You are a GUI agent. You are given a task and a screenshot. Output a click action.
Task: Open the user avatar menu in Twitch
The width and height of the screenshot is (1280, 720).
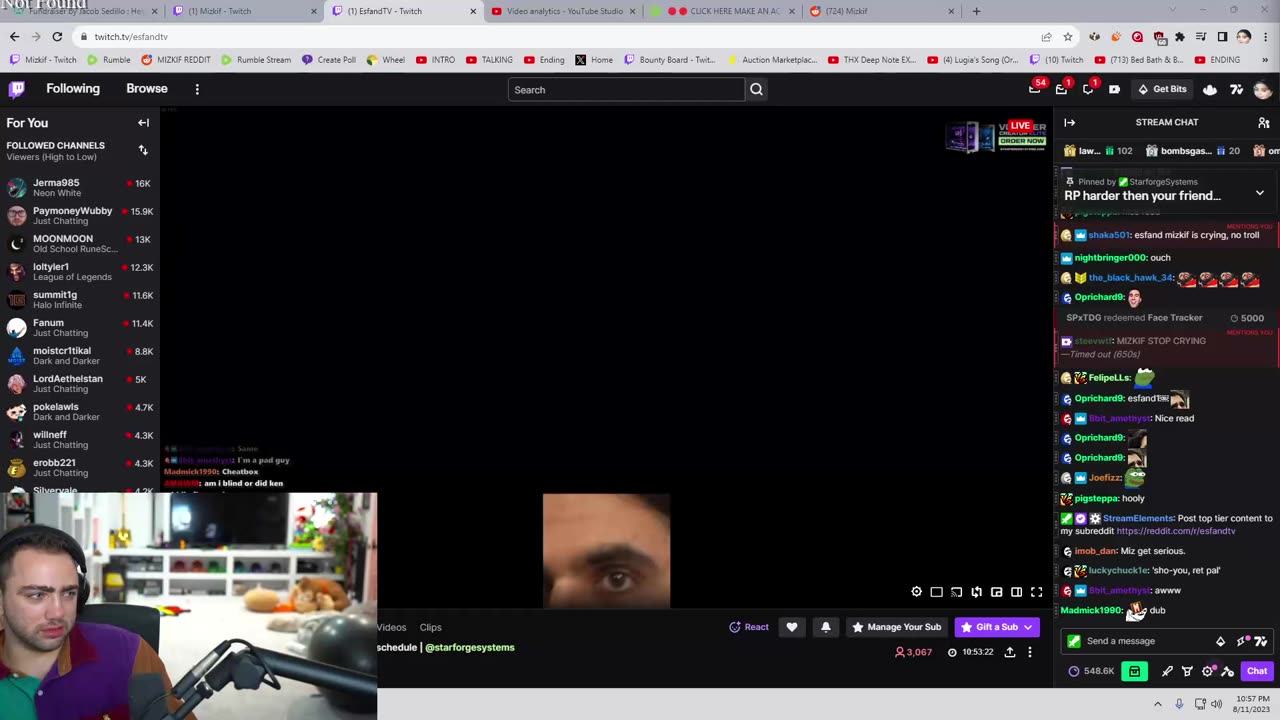(1262, 89)
